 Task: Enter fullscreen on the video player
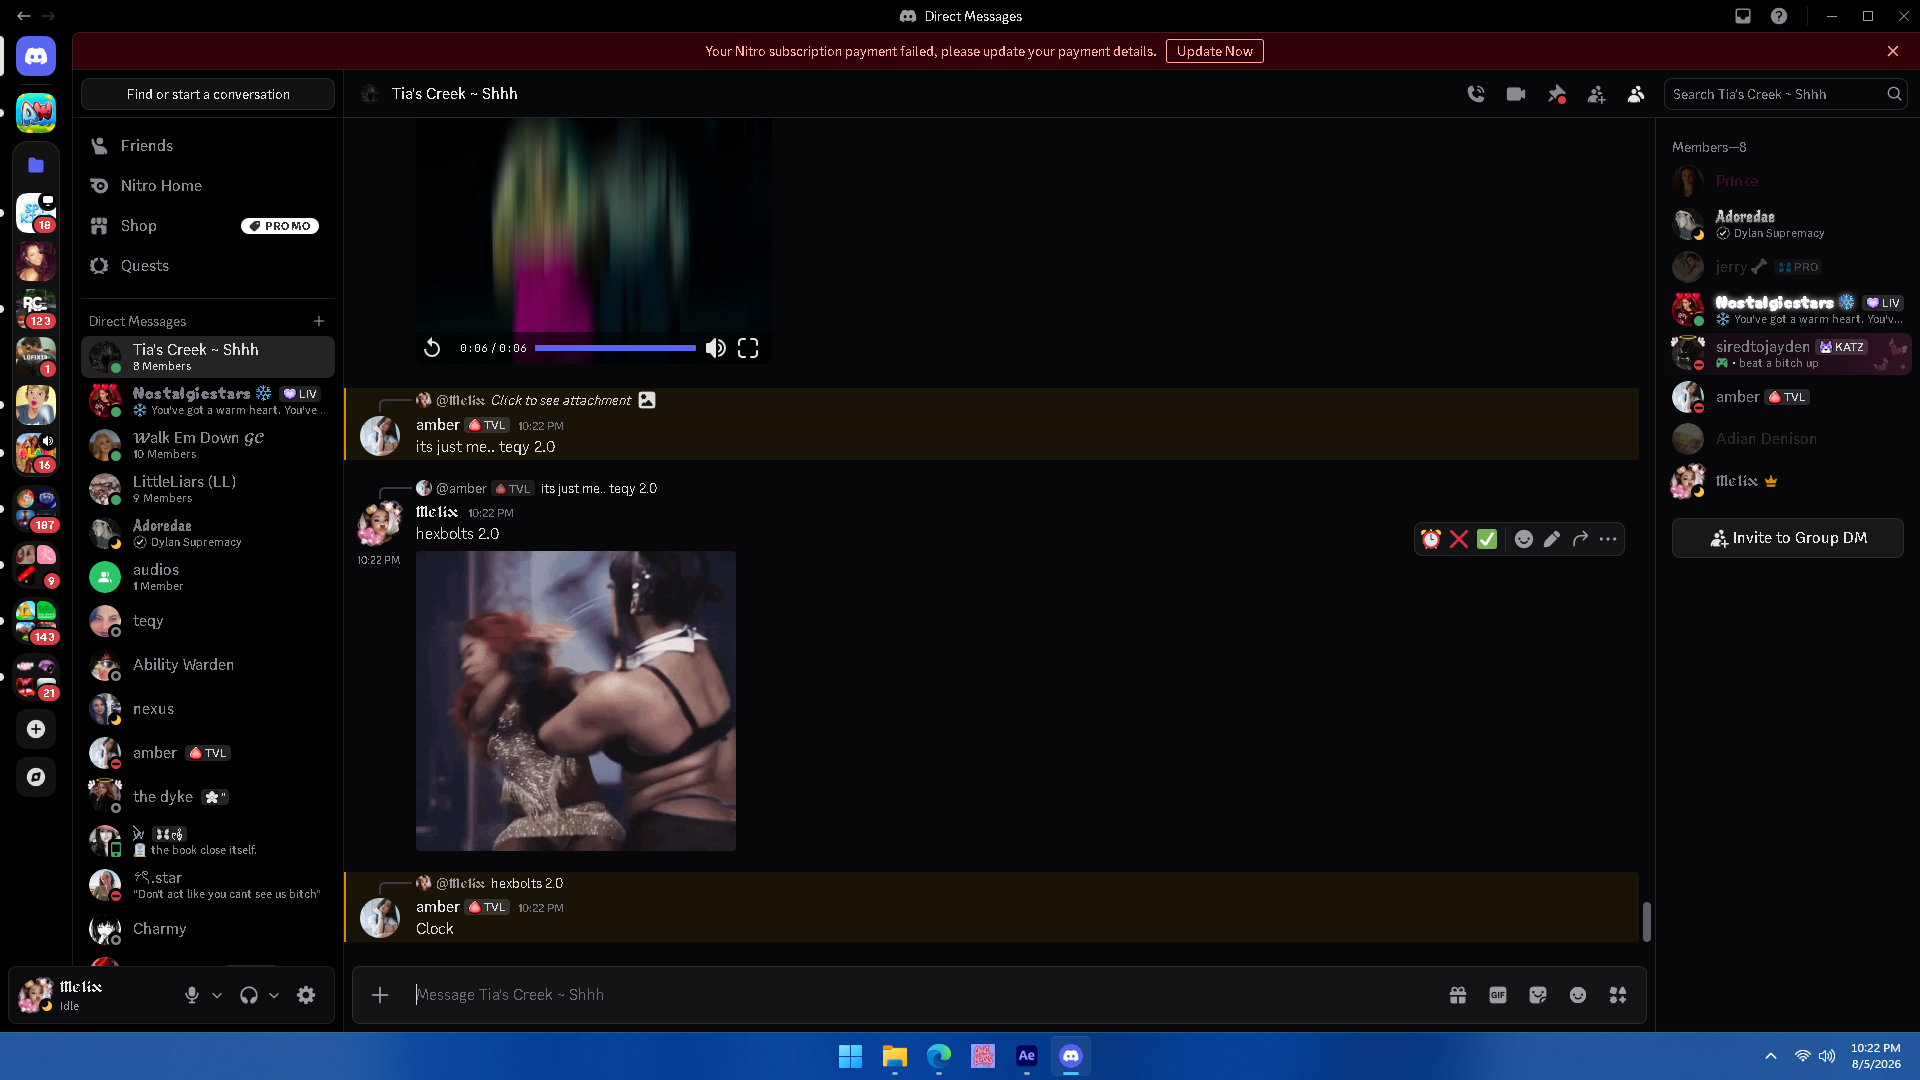(748, 348)
